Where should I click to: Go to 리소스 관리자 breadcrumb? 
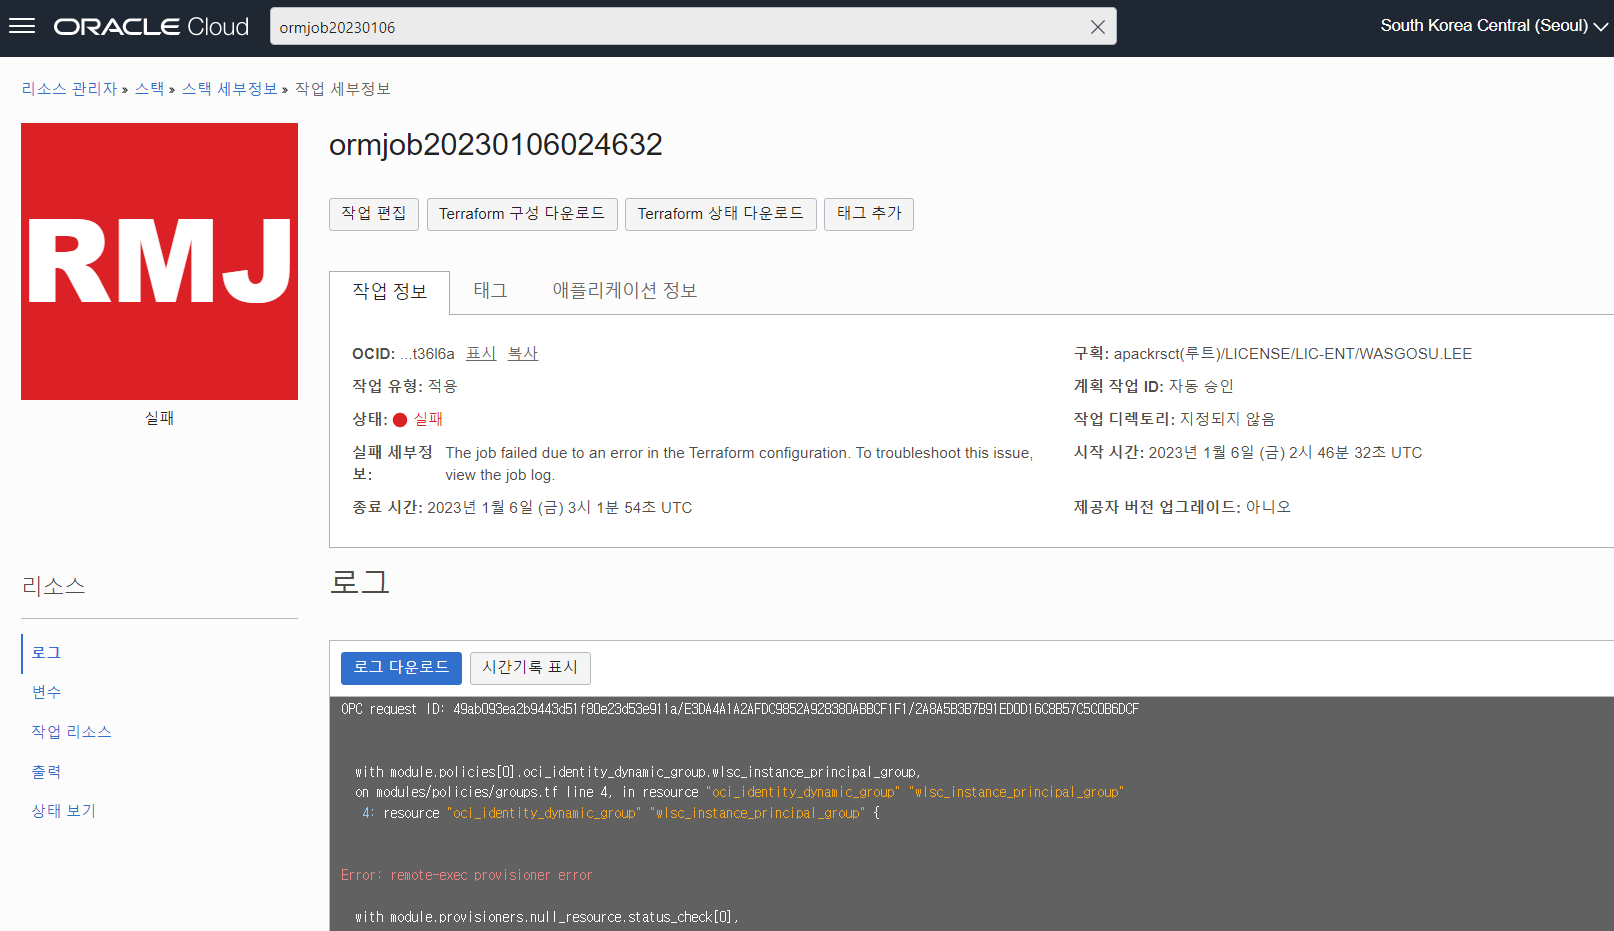coord(69,89)
